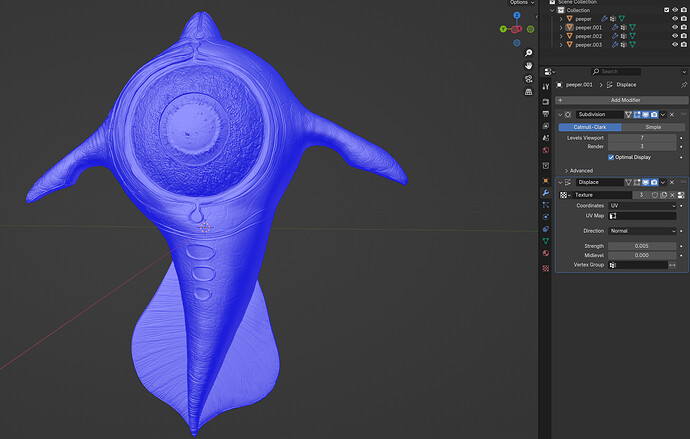Switch perspective/orthographic grid icon in viewport
690x439 pixels.
click(529, 92)
